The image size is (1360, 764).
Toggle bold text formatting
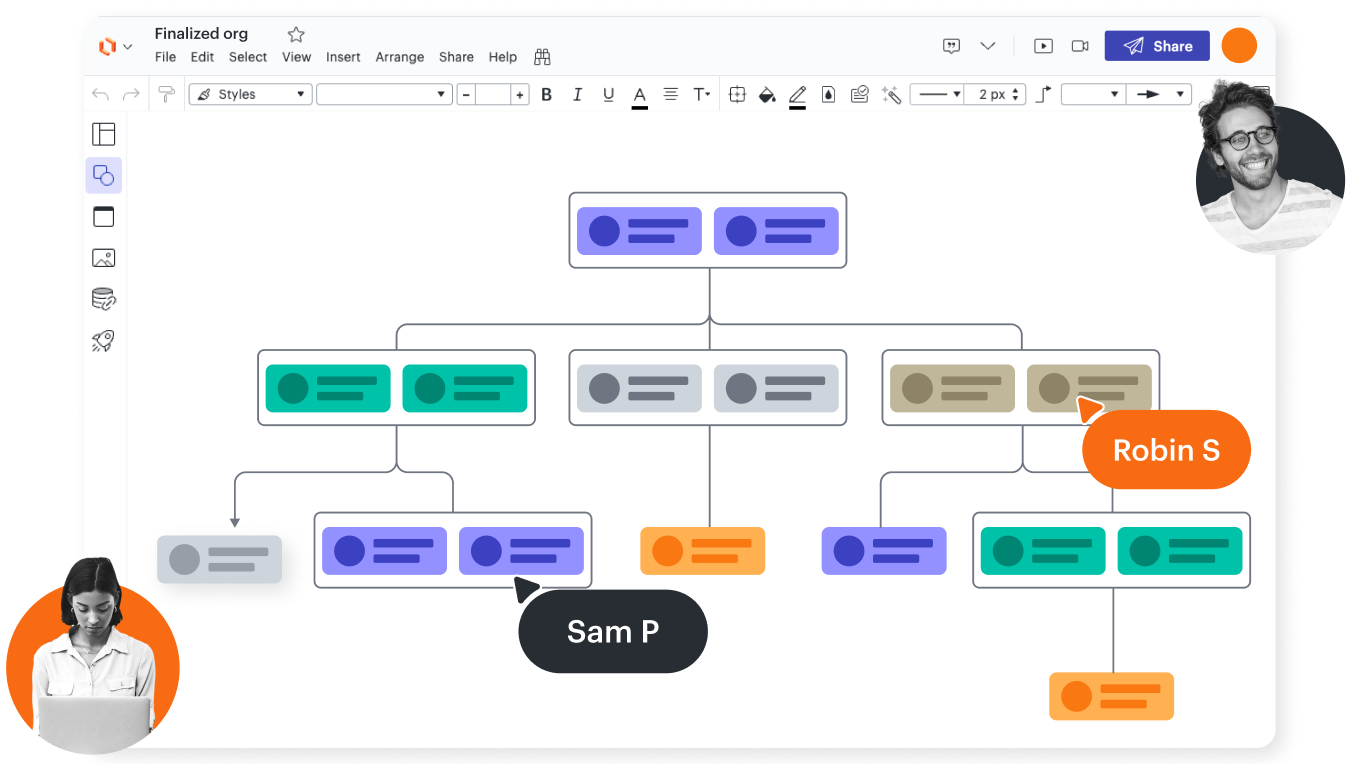(x=546, y=95)
